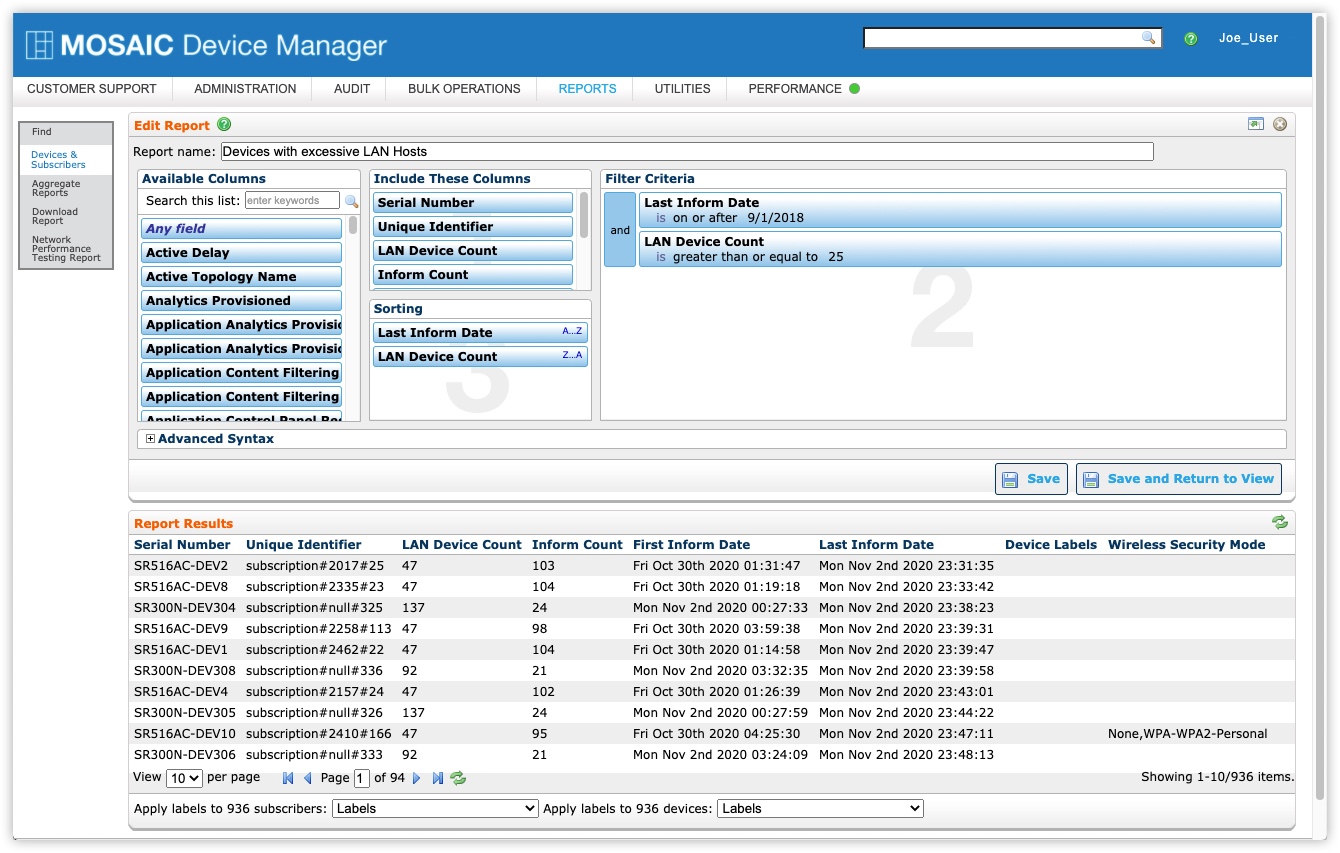Expand the Advanced Syntax section
Image resolution: width=1340 pixels, height=853 pixels.
(150, 439)
